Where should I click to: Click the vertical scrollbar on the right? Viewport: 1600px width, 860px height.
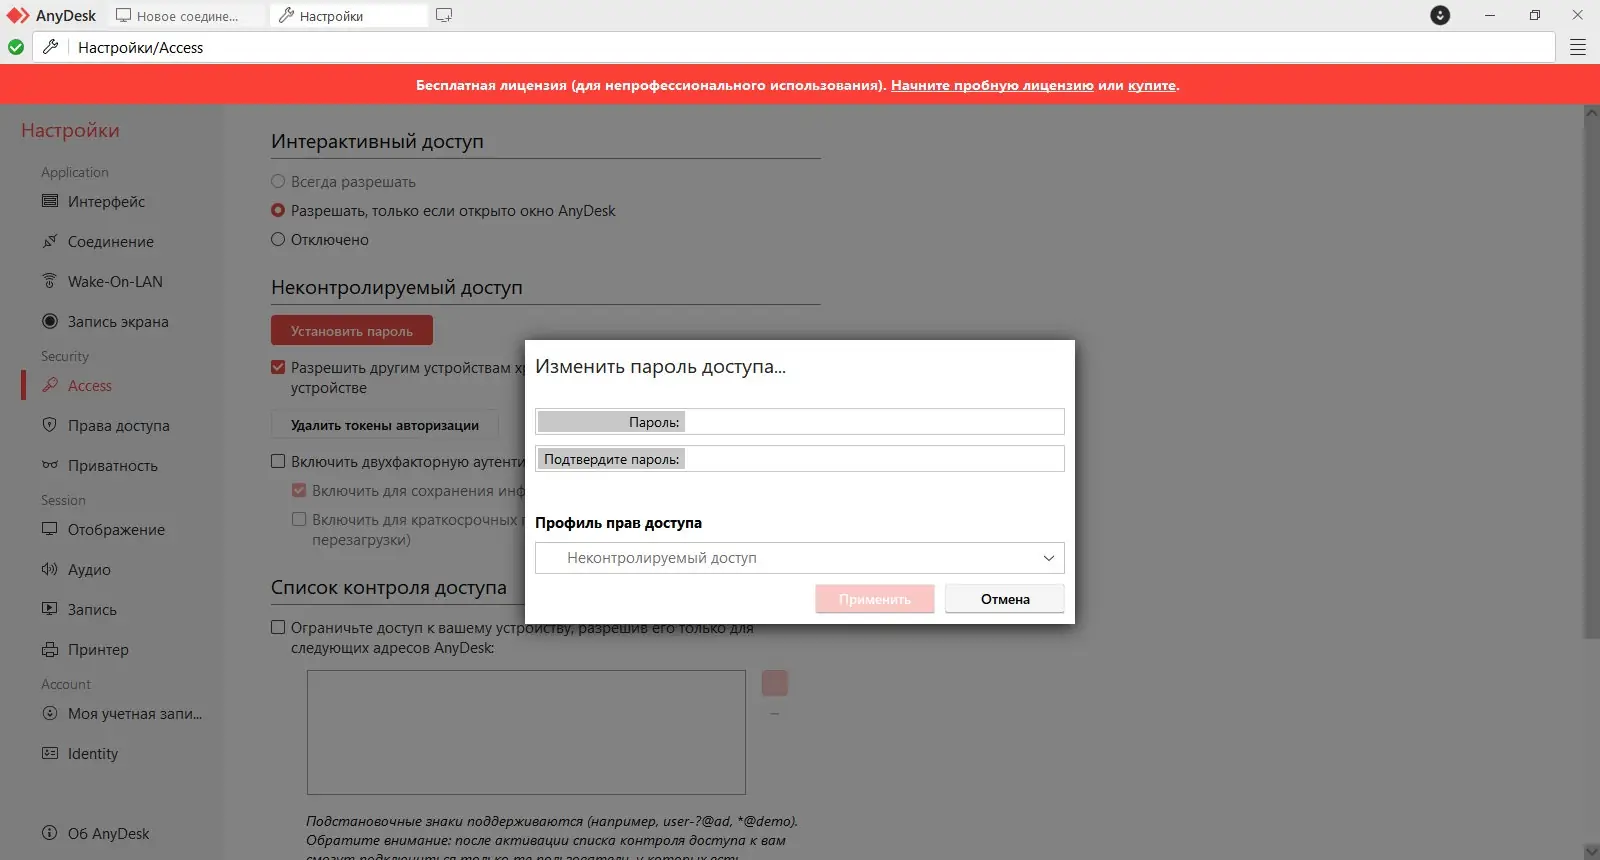tap(1591, 378)
